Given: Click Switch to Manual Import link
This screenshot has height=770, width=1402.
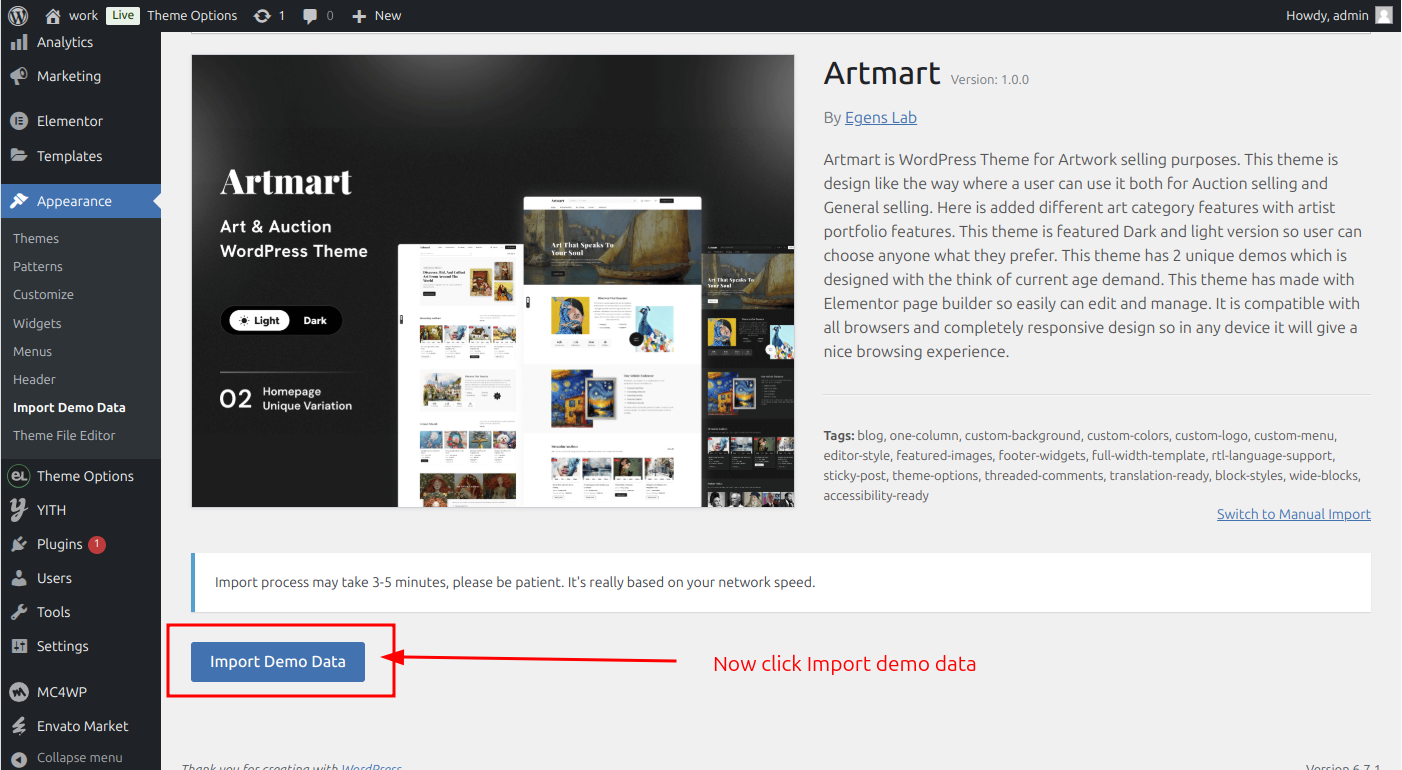Looking at the screenshot, I should pyautogui.click(x=1293, y=514).
